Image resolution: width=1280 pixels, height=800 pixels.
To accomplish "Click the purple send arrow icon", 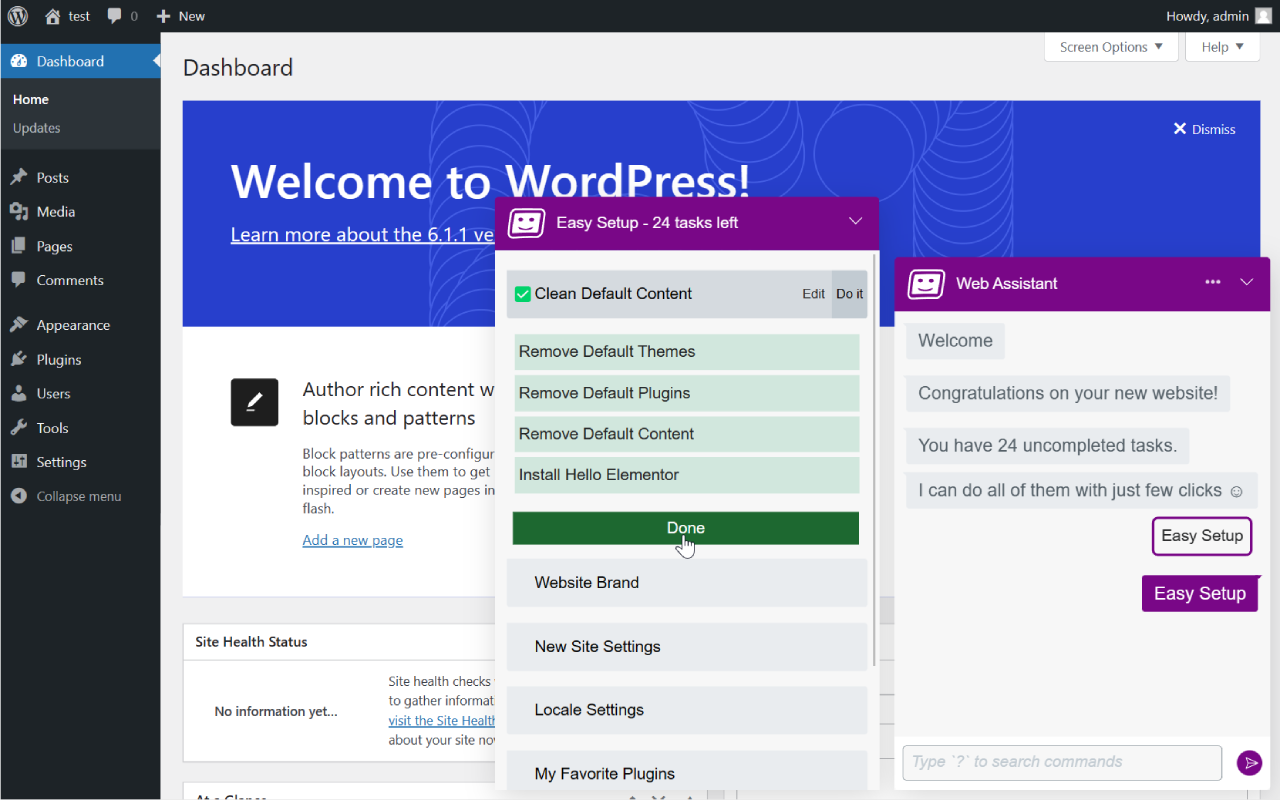I will (1249, 763).
